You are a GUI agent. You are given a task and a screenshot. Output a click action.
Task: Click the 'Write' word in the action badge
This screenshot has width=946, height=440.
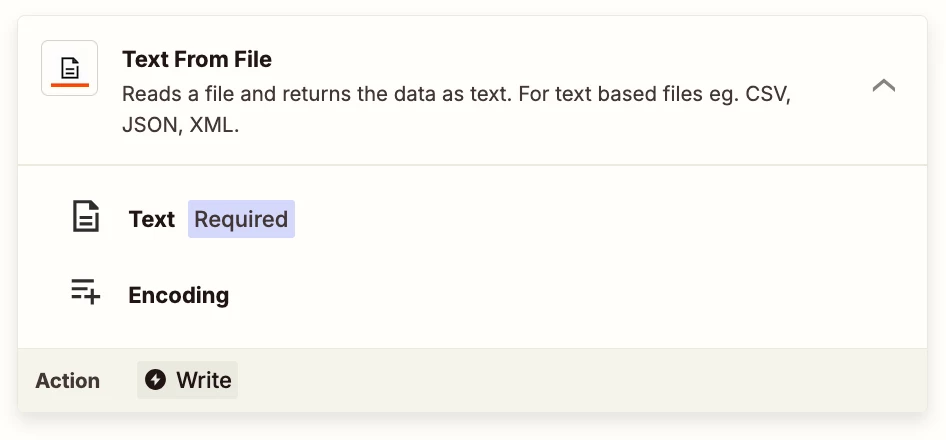(x=204, y=380)
